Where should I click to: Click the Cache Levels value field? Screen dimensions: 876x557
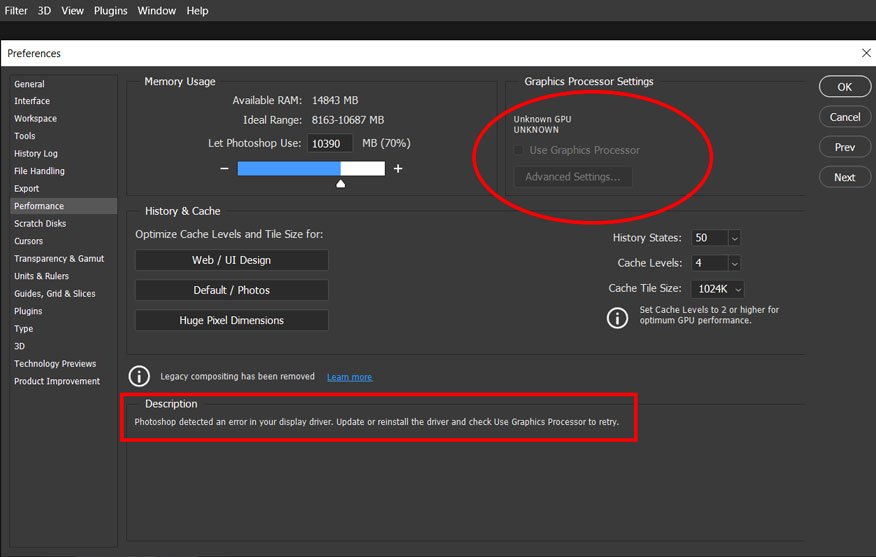pyautogui.click(x=710, y=263)
